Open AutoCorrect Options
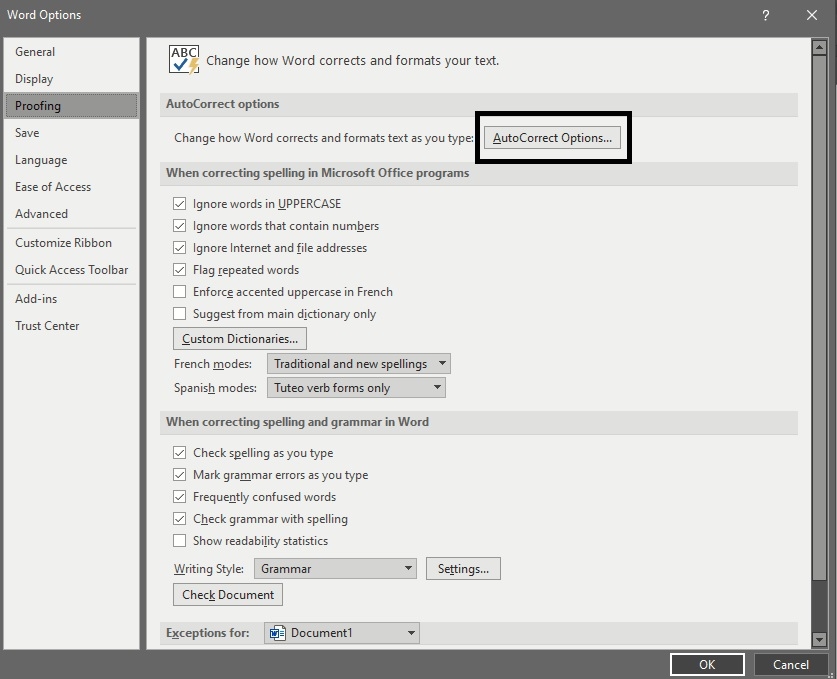Screen dimensions: 837x679 click(552, 138)
